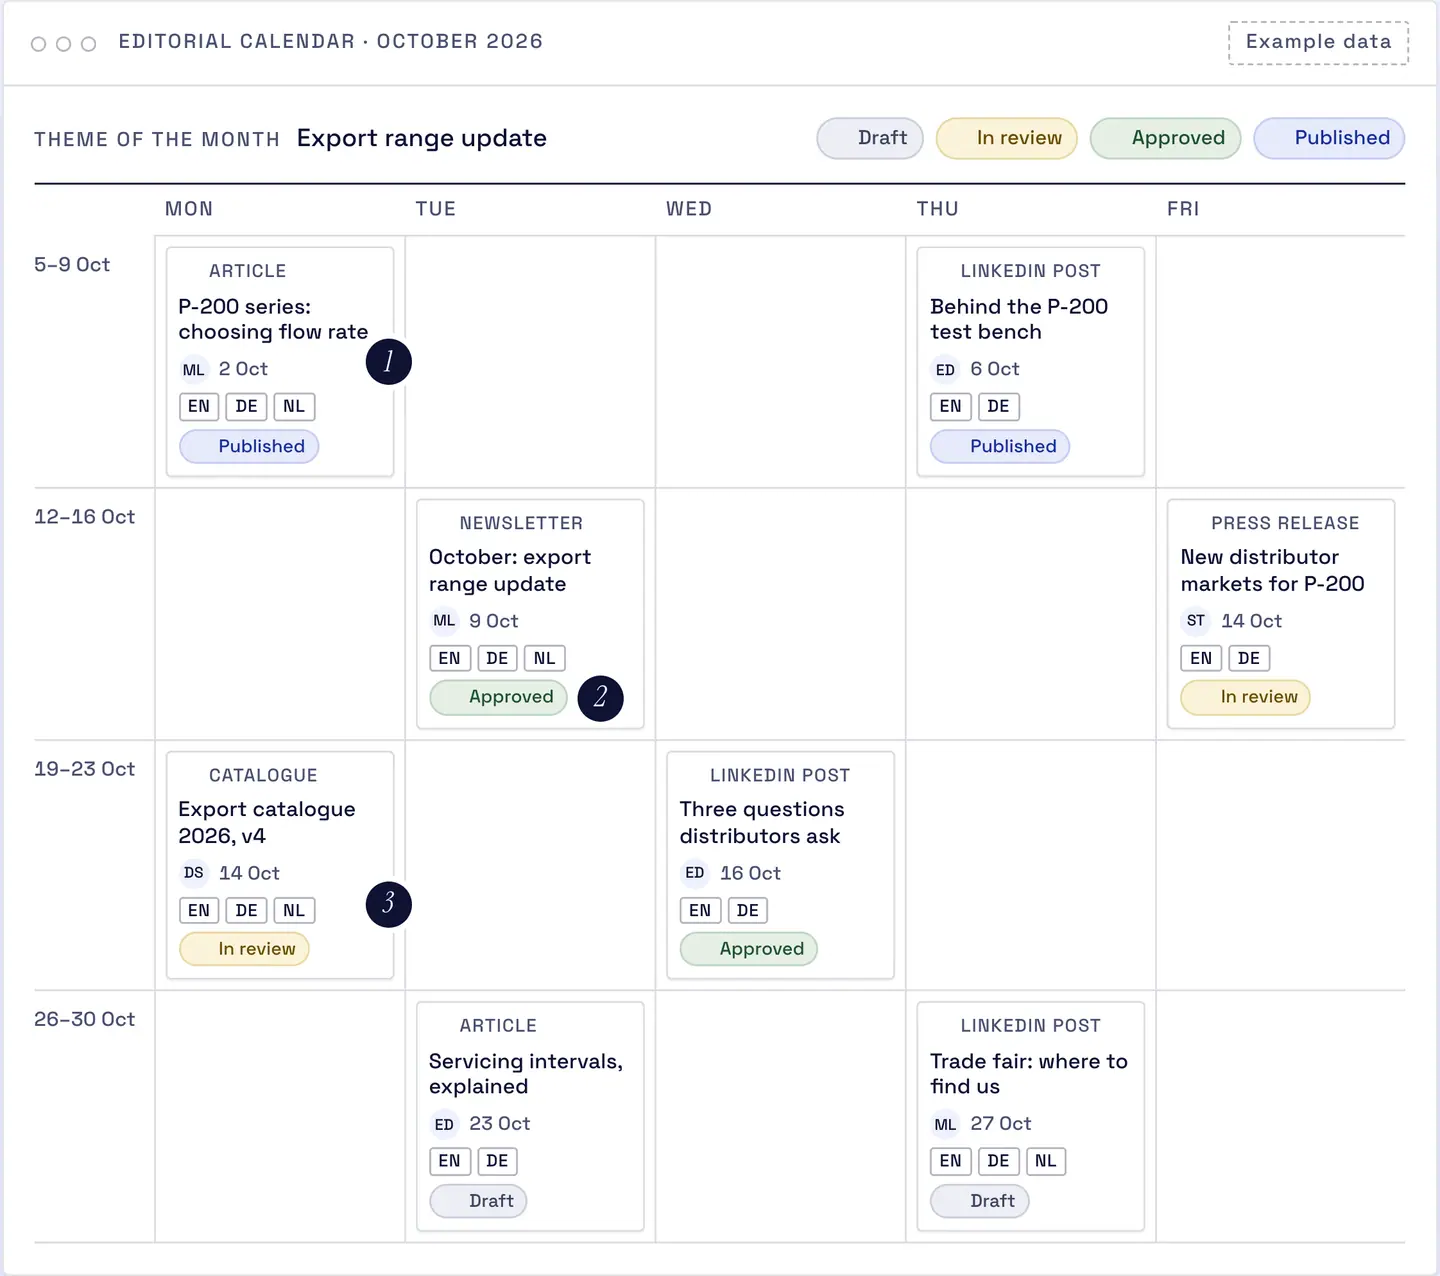Viewport: 1440px width, 1276px height.
Task: Click the '9 Oct' date on the newsletter card
Action: coord(494,621)
